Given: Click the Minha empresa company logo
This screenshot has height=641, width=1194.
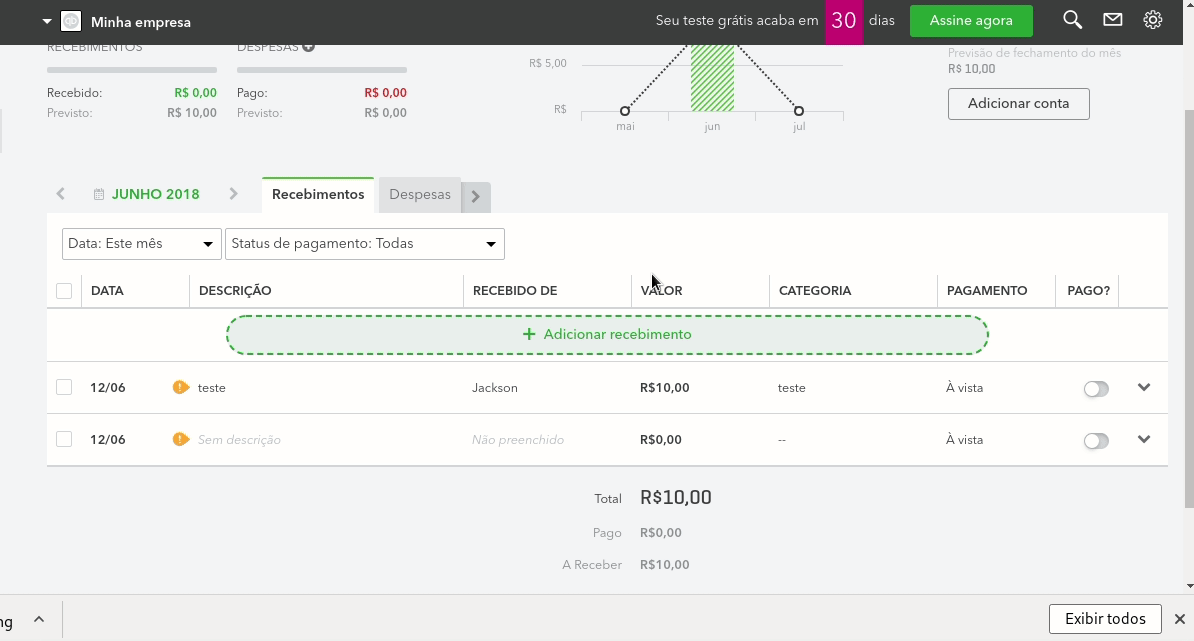Looking at the screenshot, I should 70,19.
